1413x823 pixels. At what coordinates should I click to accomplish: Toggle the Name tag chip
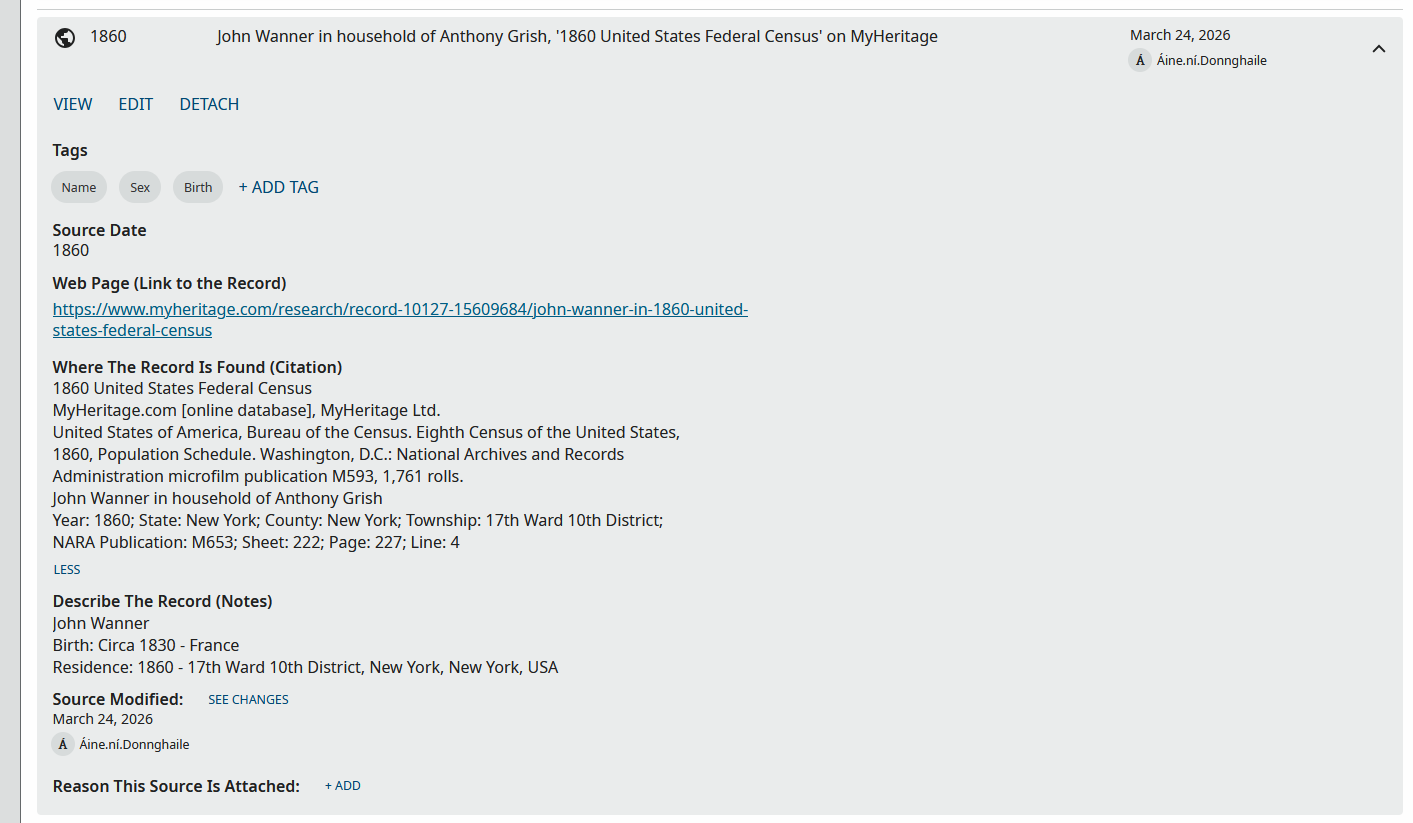(79, 187)
